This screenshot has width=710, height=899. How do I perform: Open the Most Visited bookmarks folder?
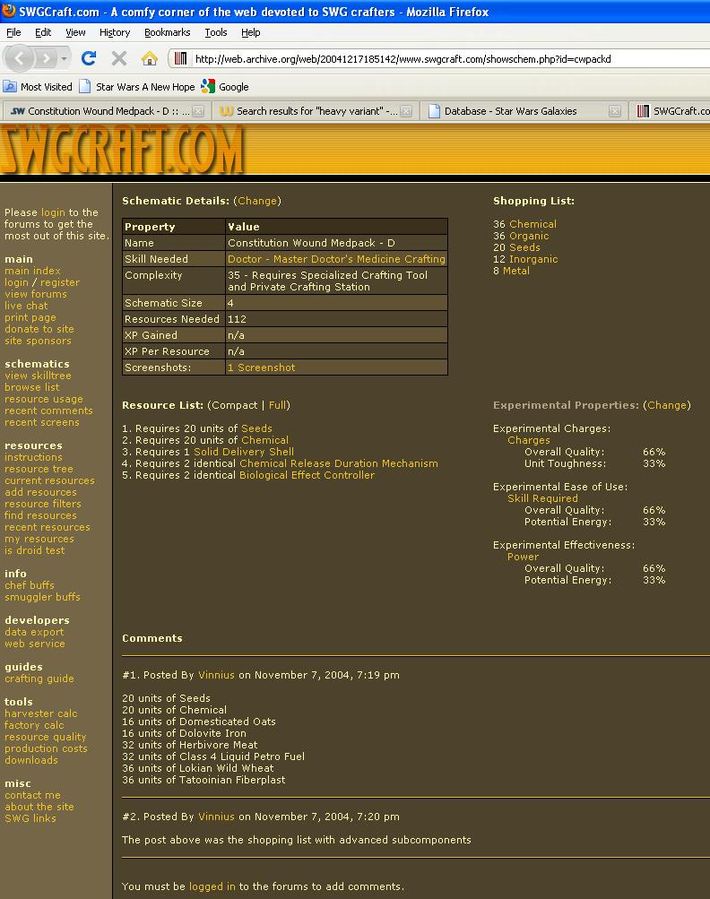(38, 87)
